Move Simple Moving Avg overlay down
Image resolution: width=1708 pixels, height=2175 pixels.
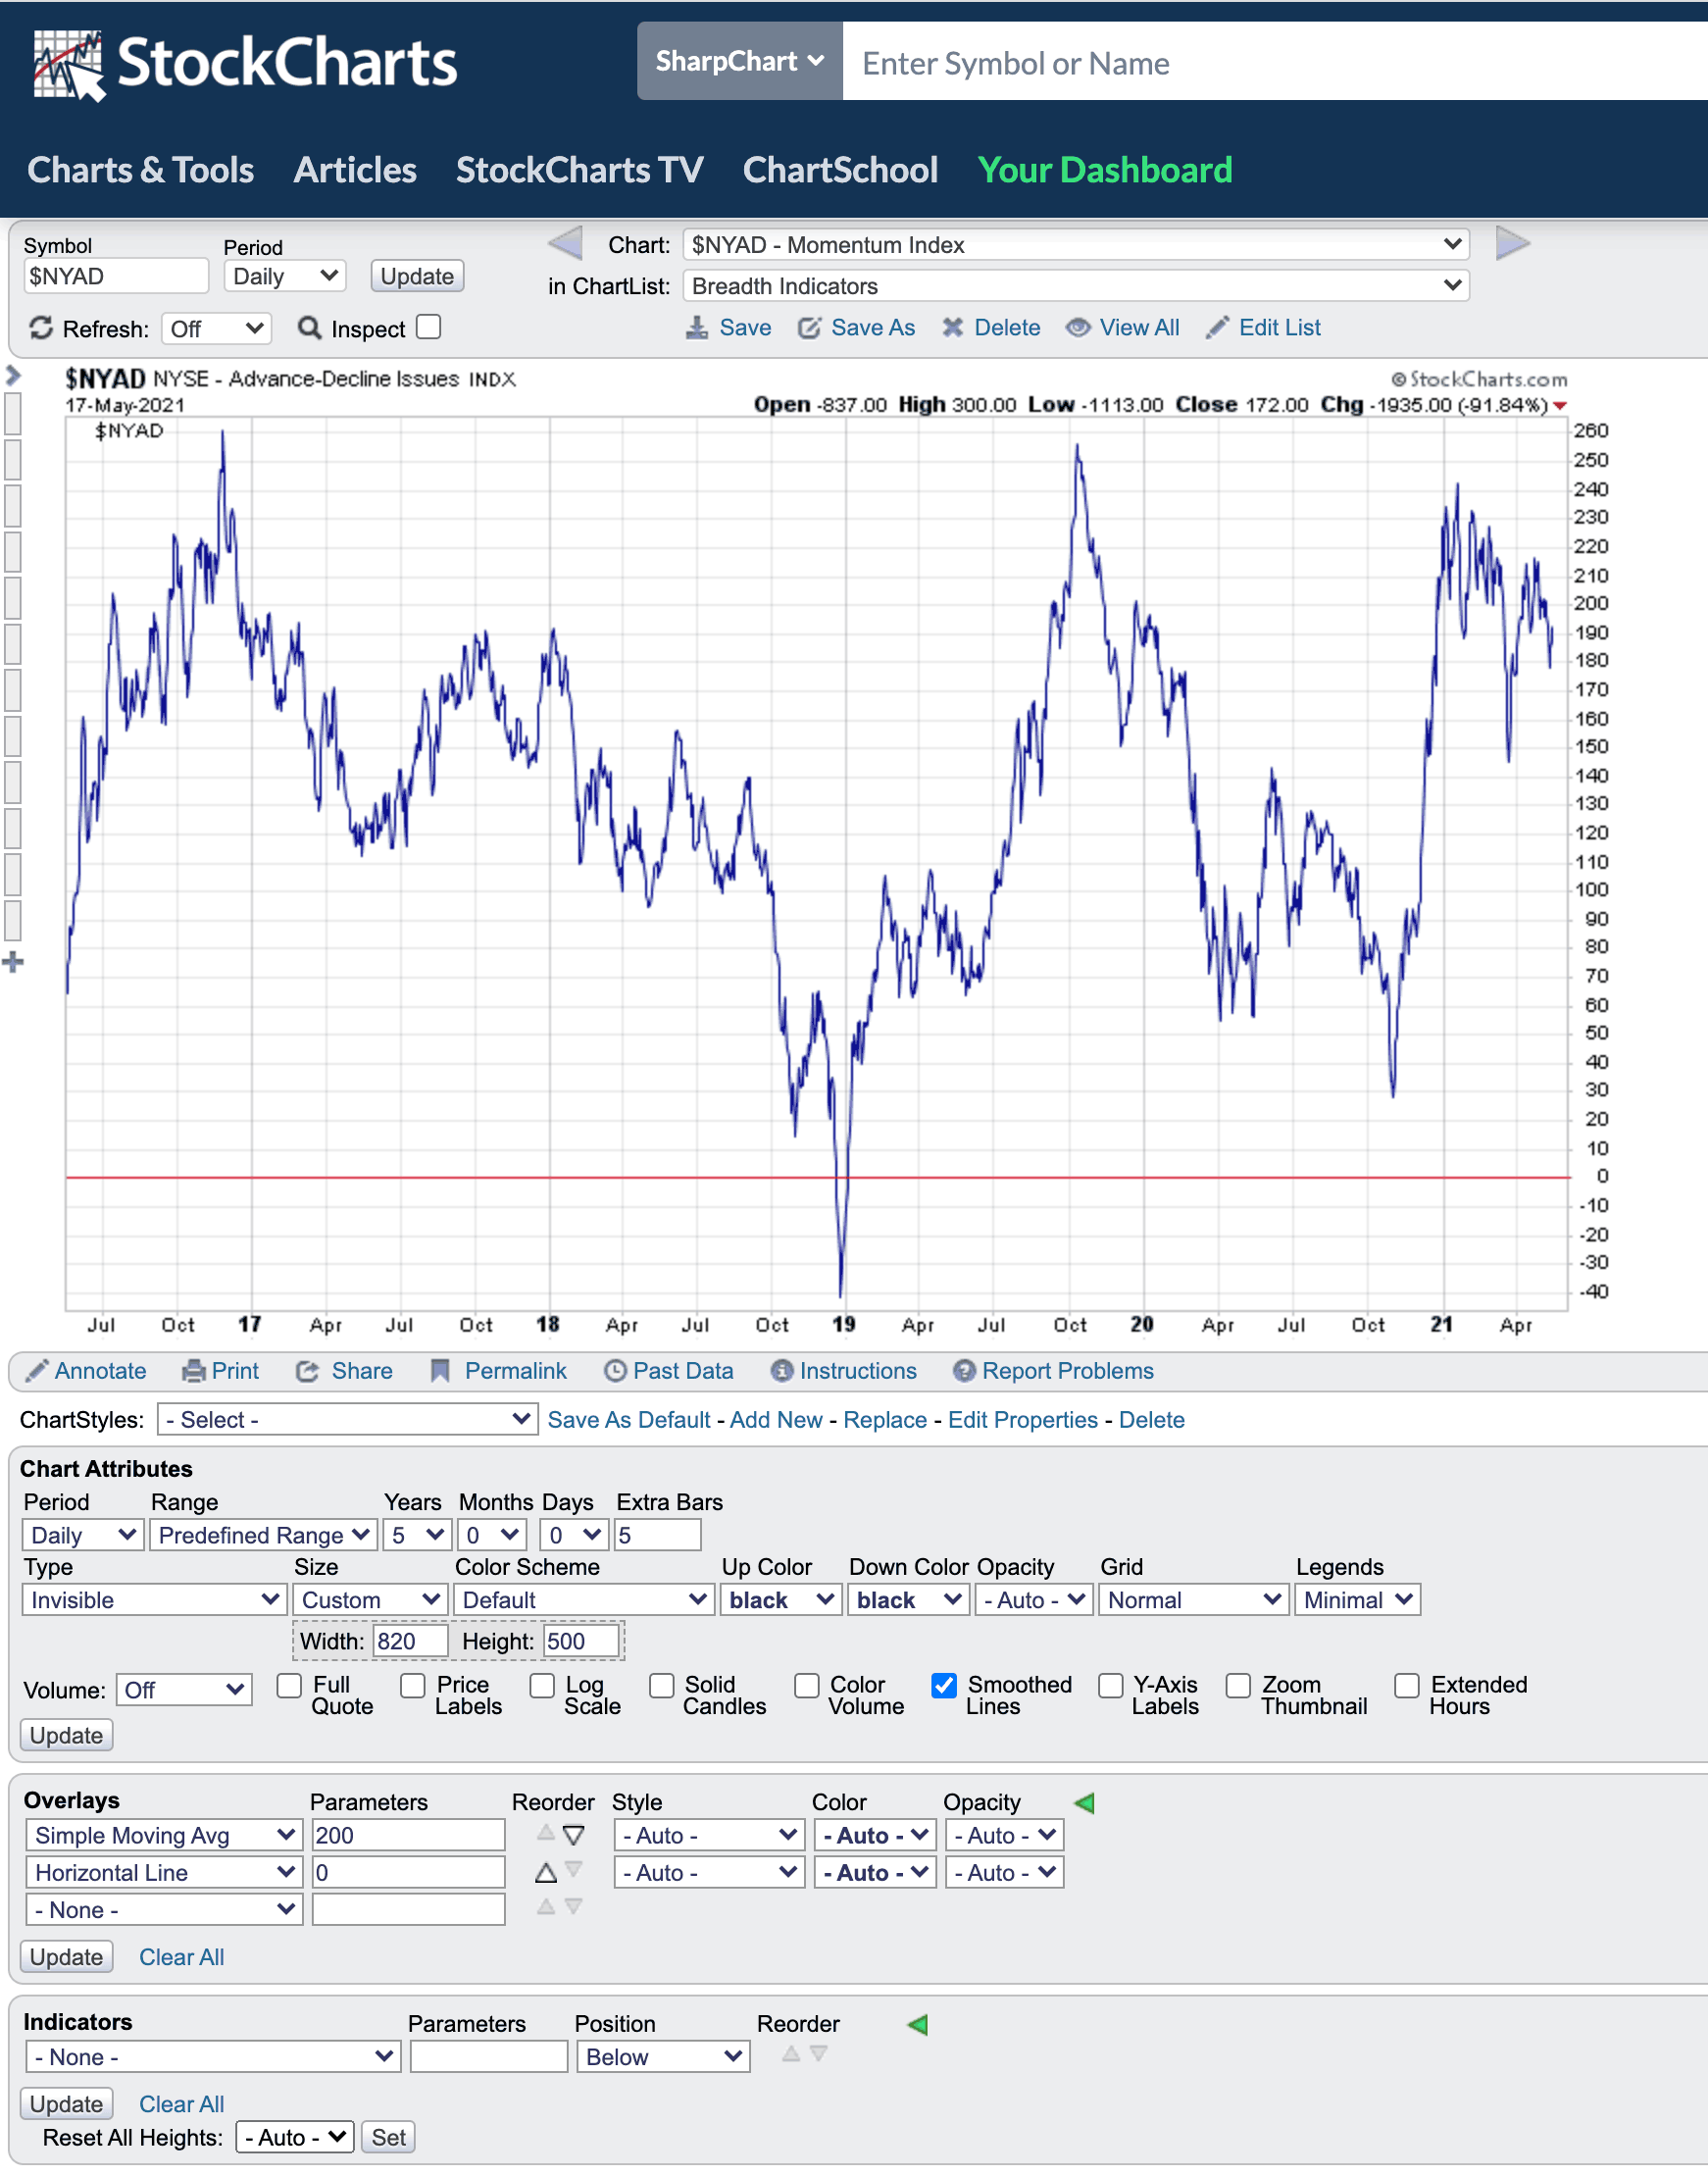[573, 1836]
